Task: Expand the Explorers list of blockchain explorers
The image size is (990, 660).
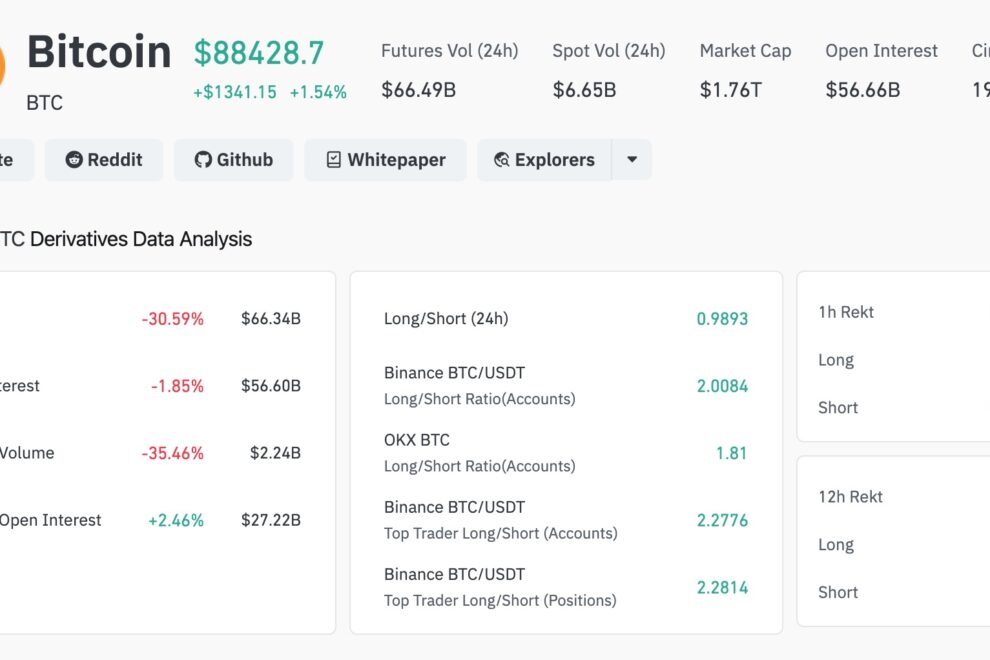Action: (x=632, y=159)
